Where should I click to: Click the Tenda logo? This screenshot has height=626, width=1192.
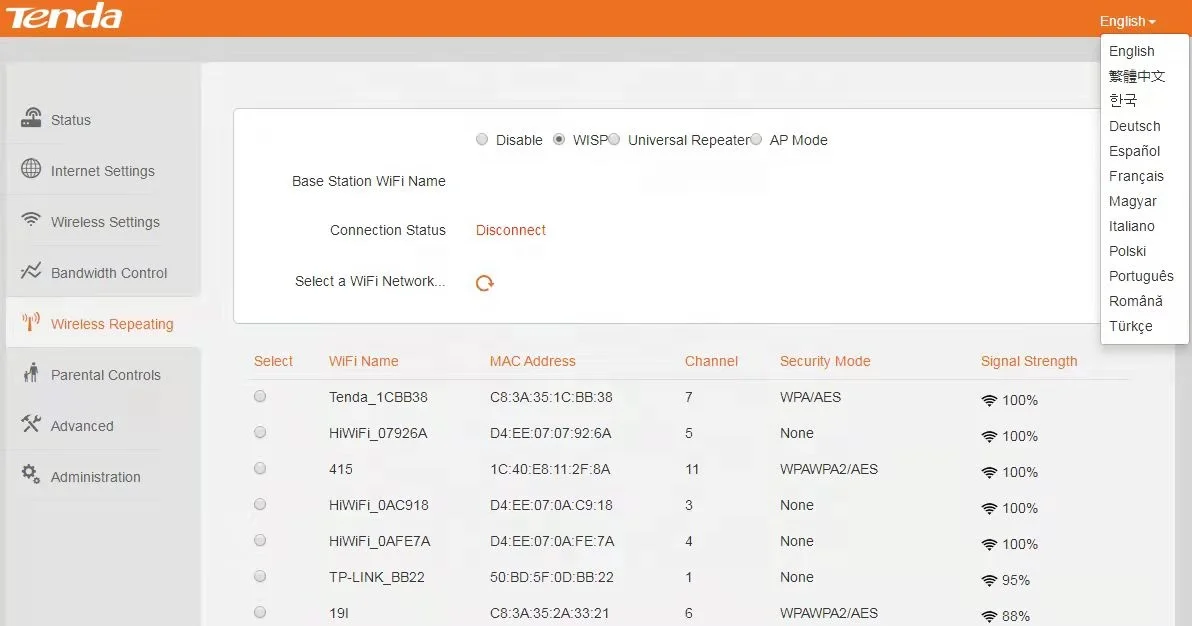pos(62,17)
